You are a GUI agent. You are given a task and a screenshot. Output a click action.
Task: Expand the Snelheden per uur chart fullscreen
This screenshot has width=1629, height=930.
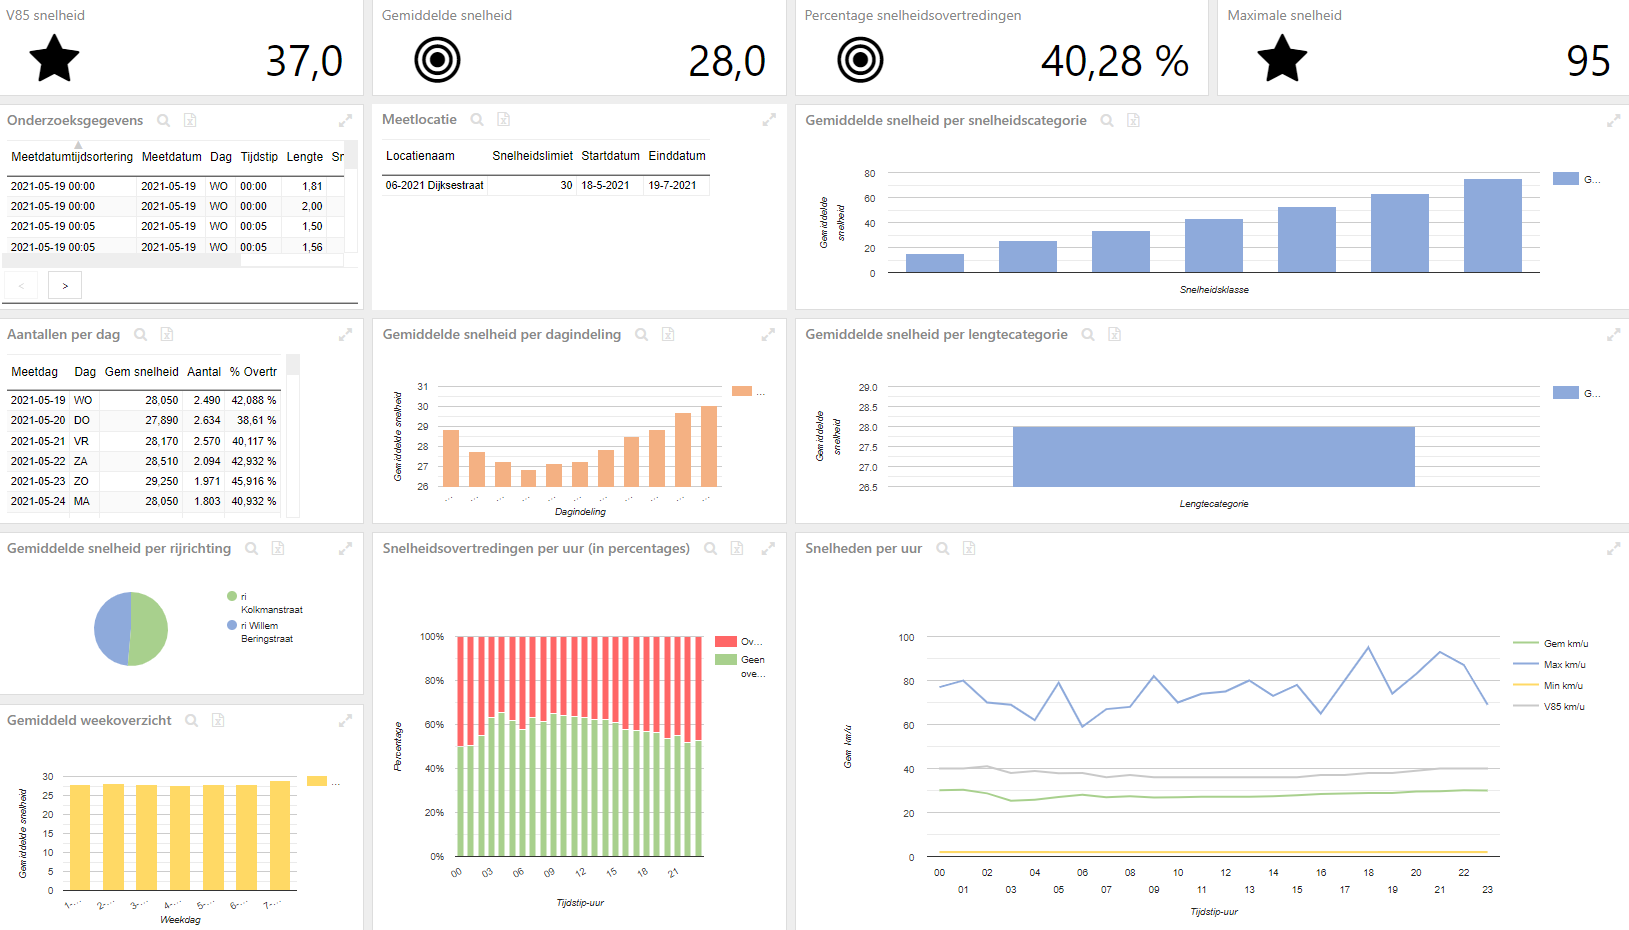coord(1613,549)
